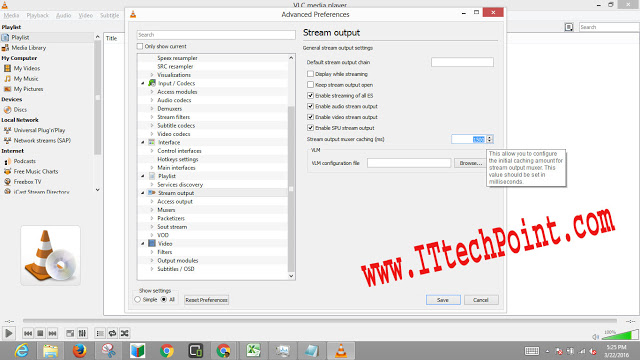Toggle the shuffle/random button
This screenshot has width=640, height=360.
pos(124,333)
